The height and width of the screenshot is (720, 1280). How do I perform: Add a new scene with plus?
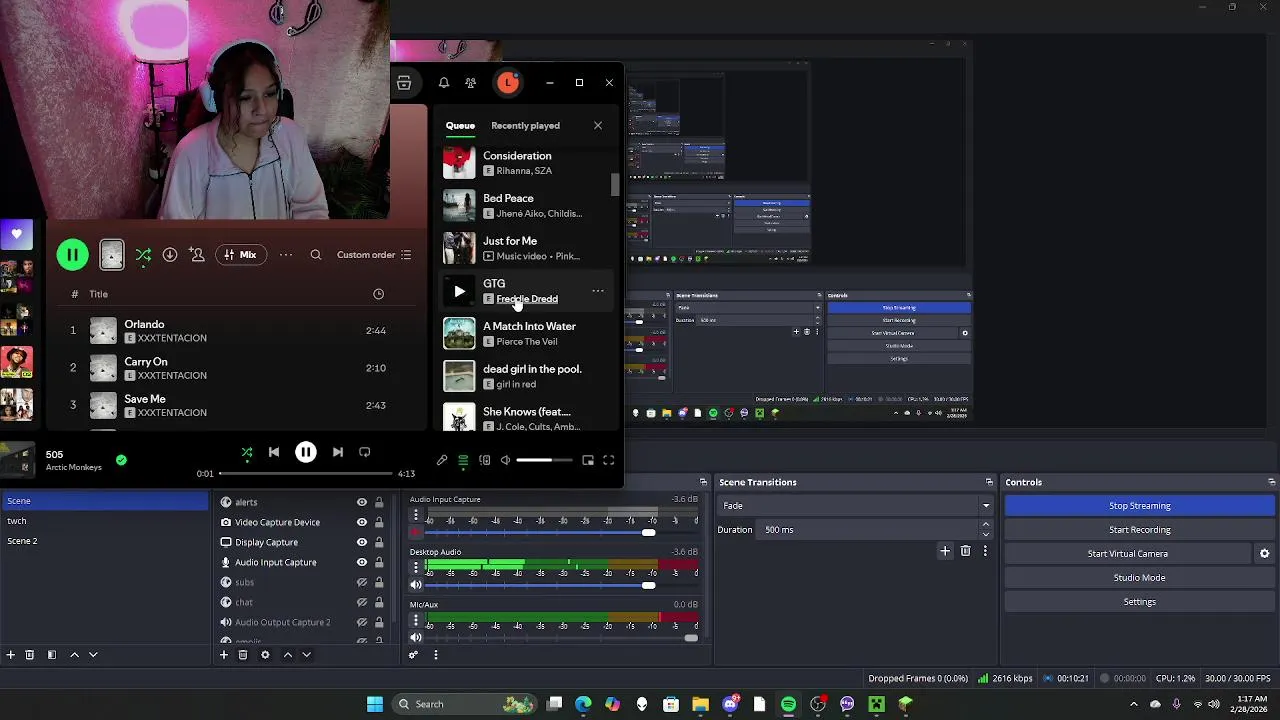(x=11, y=655)
